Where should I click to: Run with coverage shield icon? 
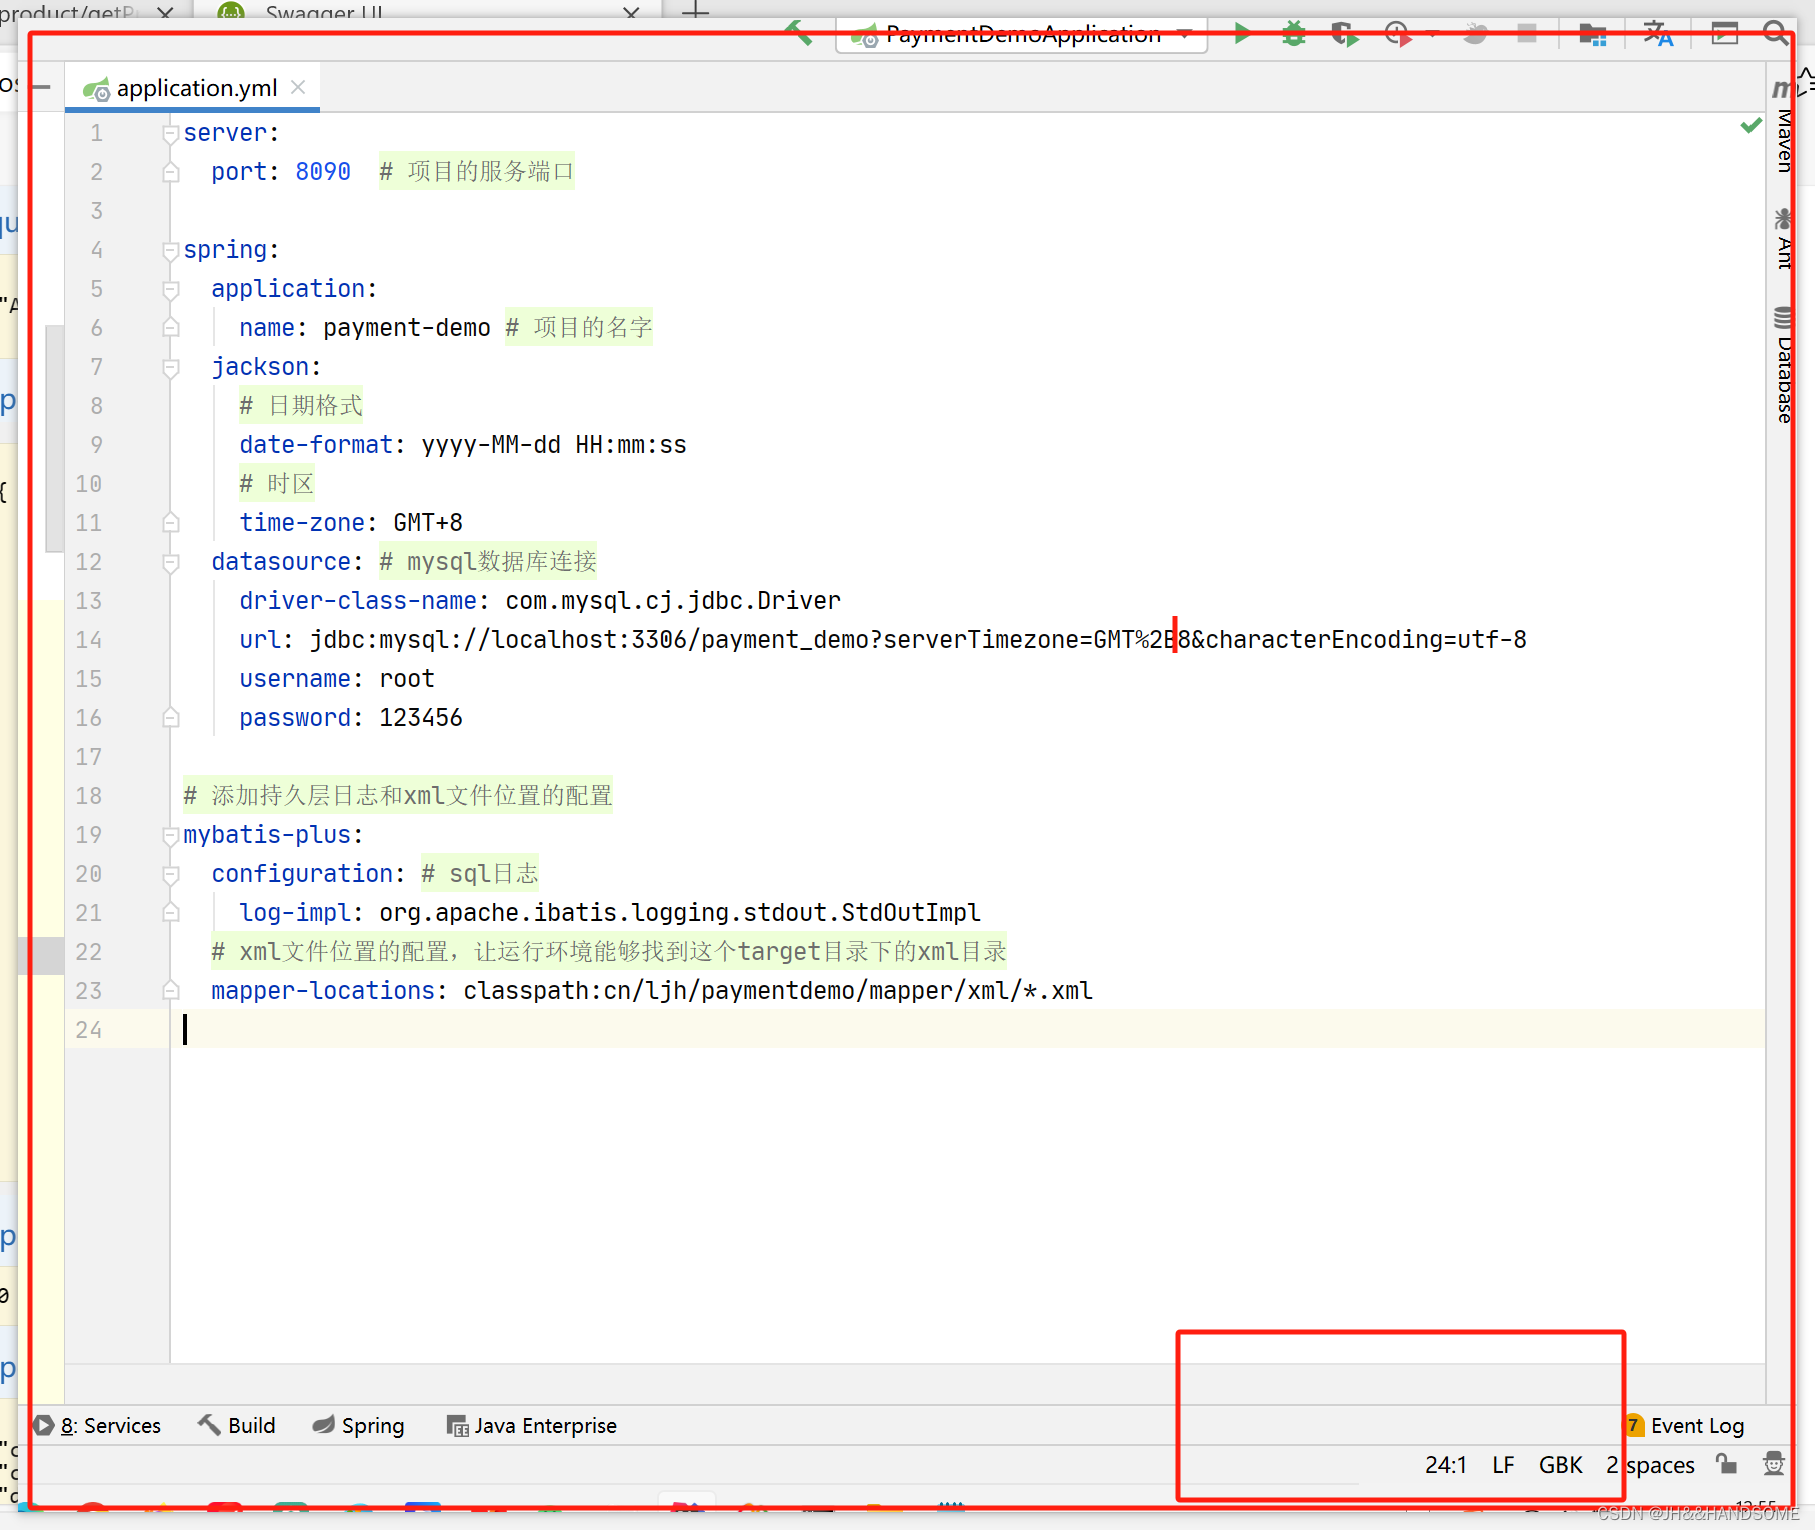click(1345, 35)
